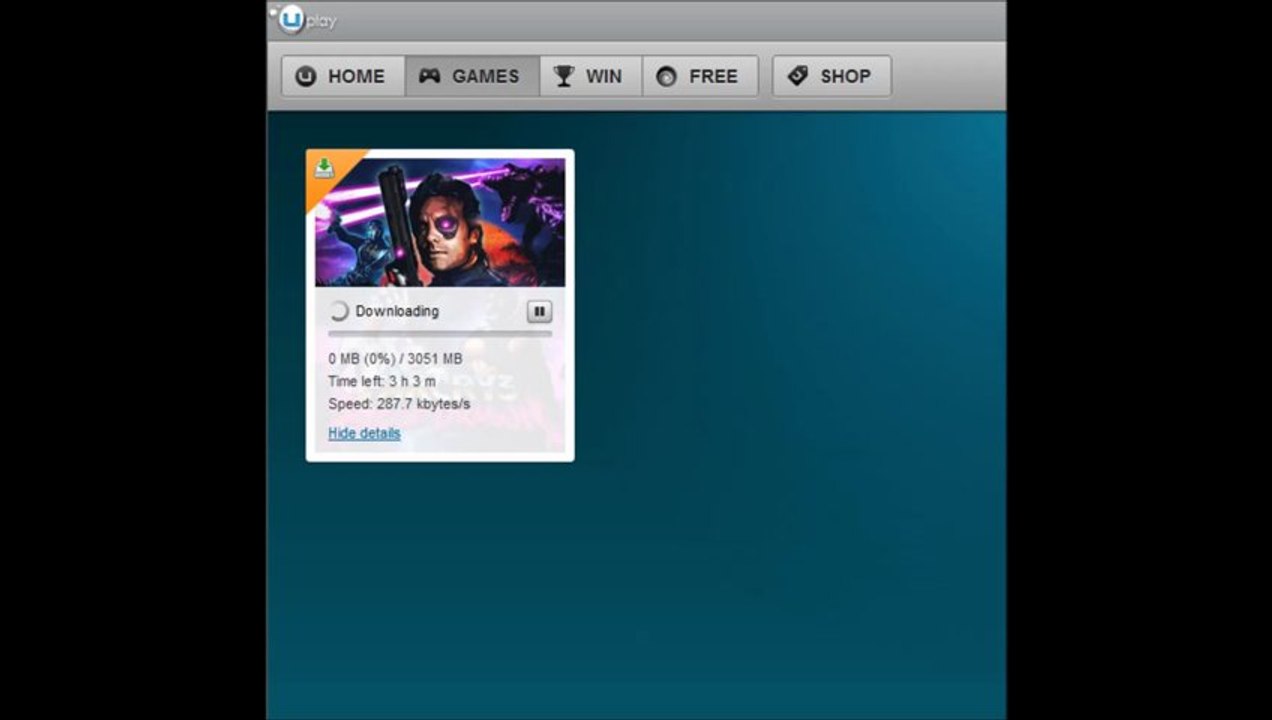Go to the FREE tab

pos(699,76)
